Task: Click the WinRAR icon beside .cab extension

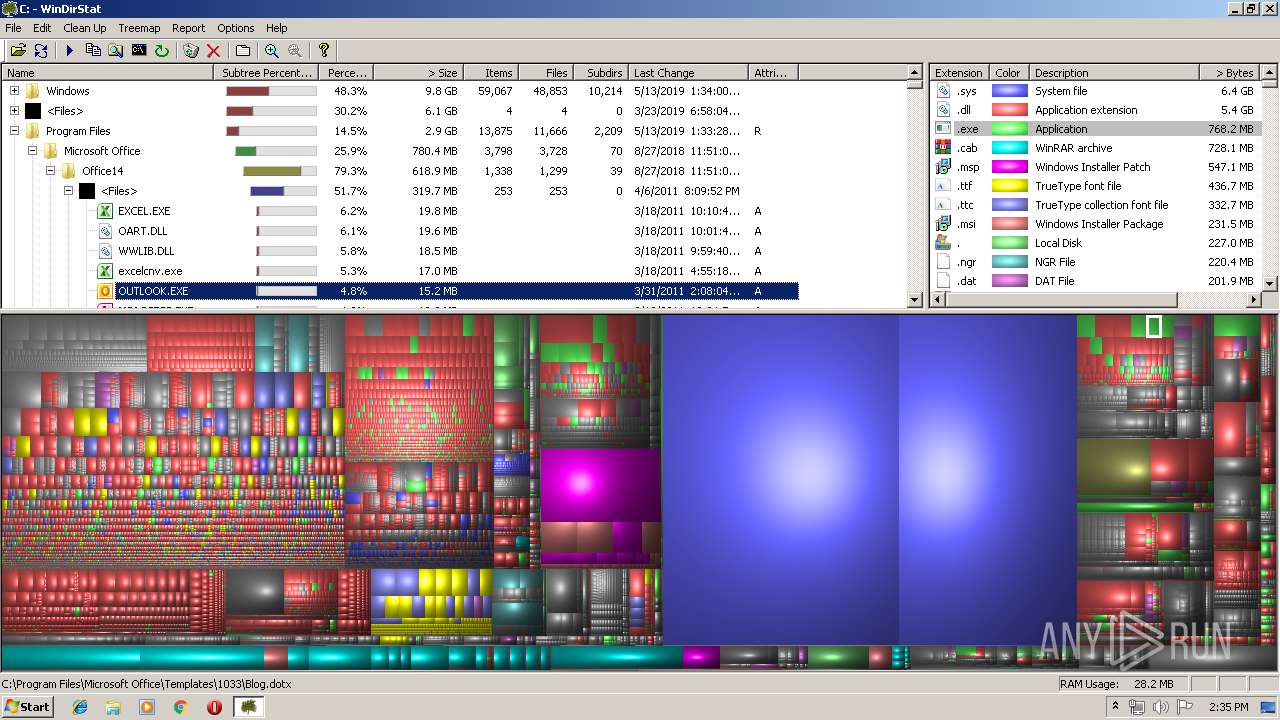Action: click(942, 148)
